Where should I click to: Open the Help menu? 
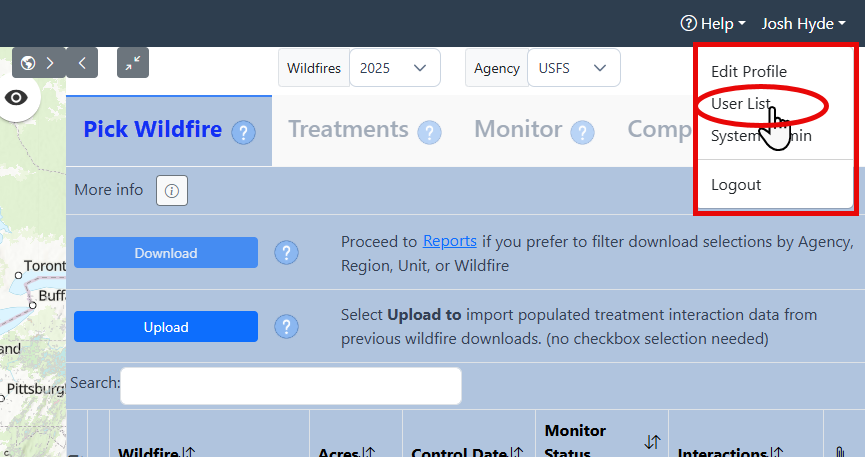[713, 24]
